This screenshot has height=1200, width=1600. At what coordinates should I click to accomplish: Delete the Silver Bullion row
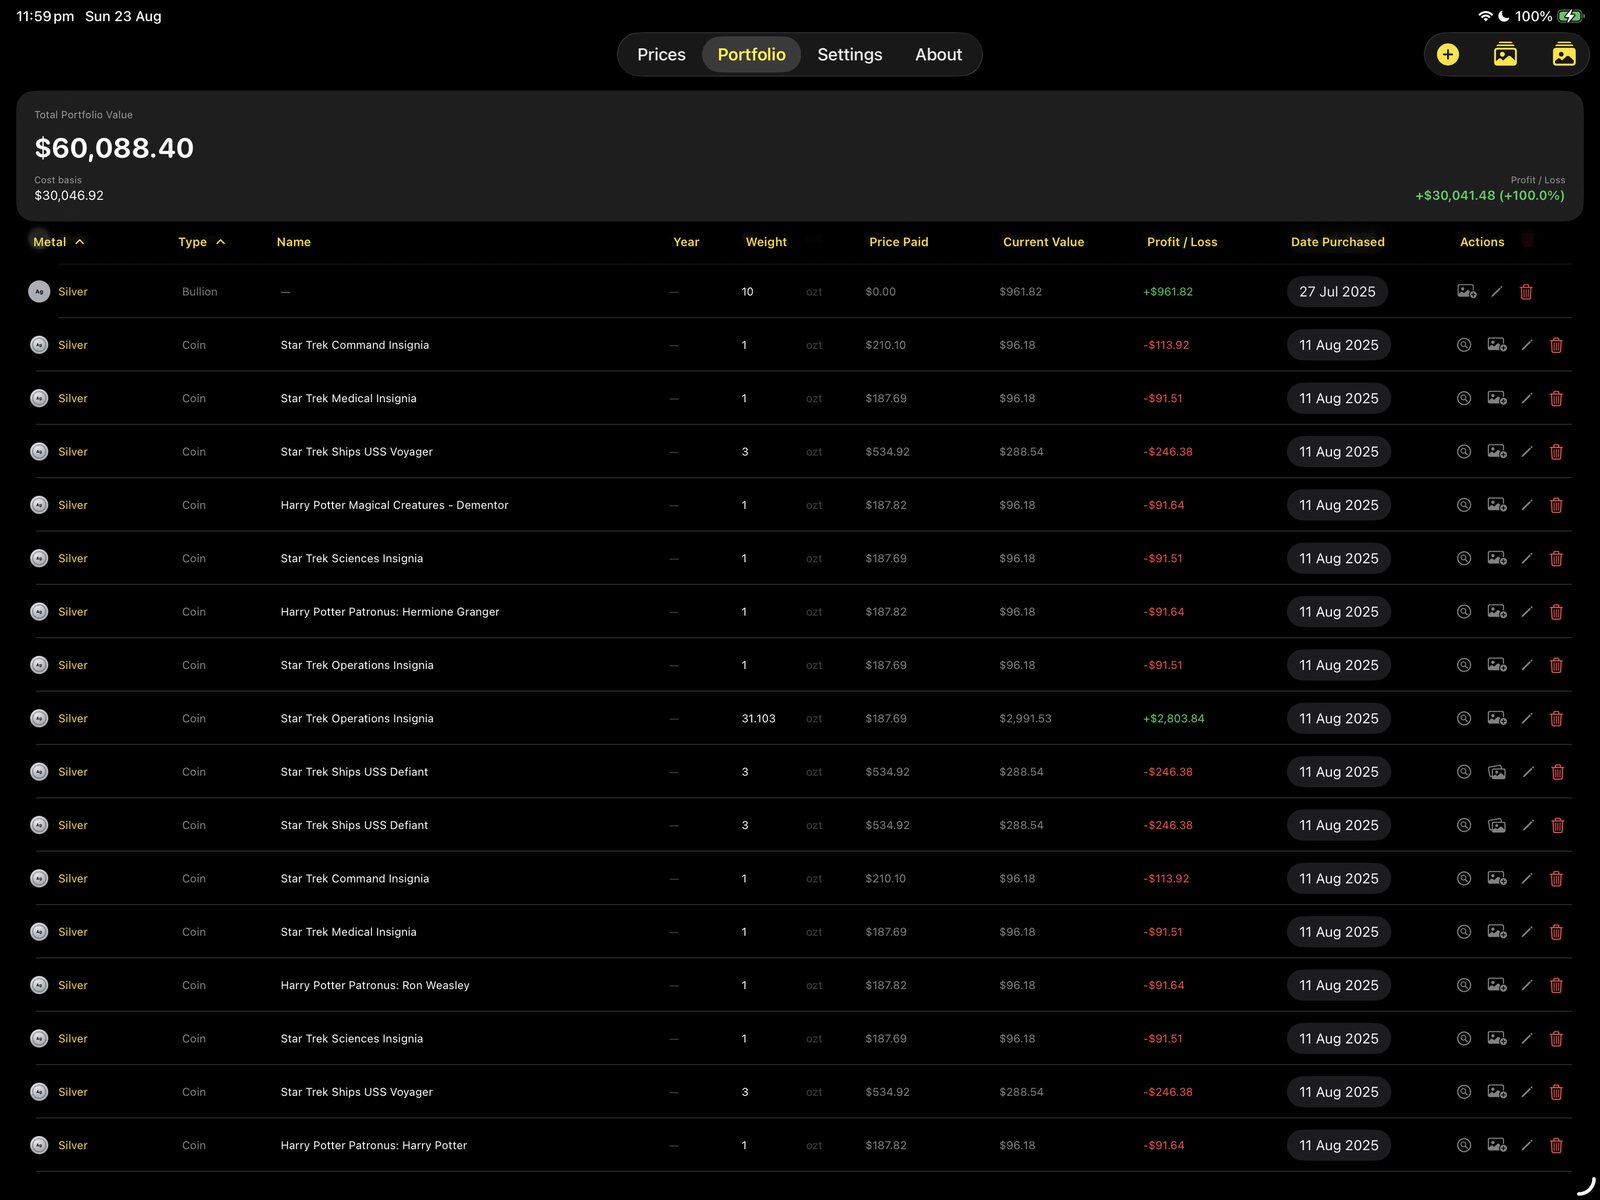click(1526, 292)
